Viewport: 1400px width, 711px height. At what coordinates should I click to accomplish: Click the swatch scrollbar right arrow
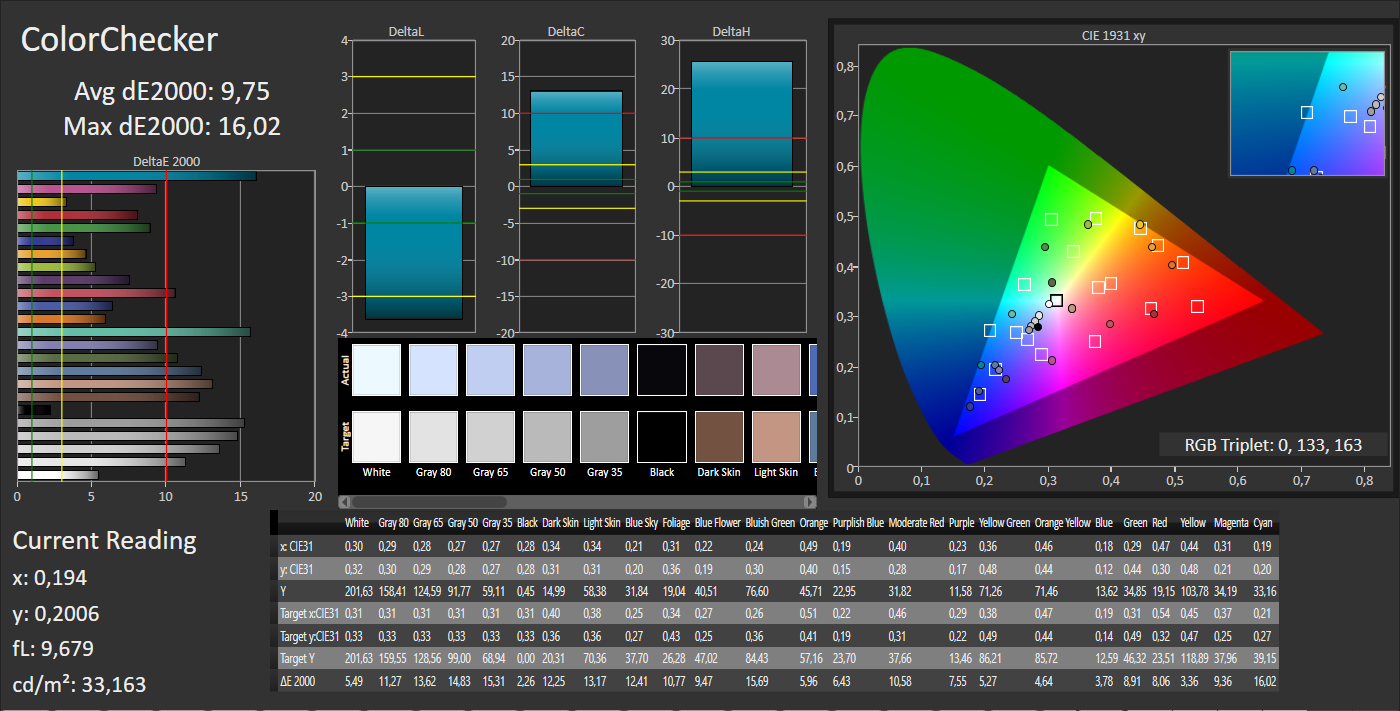click(x=811, y=501)
